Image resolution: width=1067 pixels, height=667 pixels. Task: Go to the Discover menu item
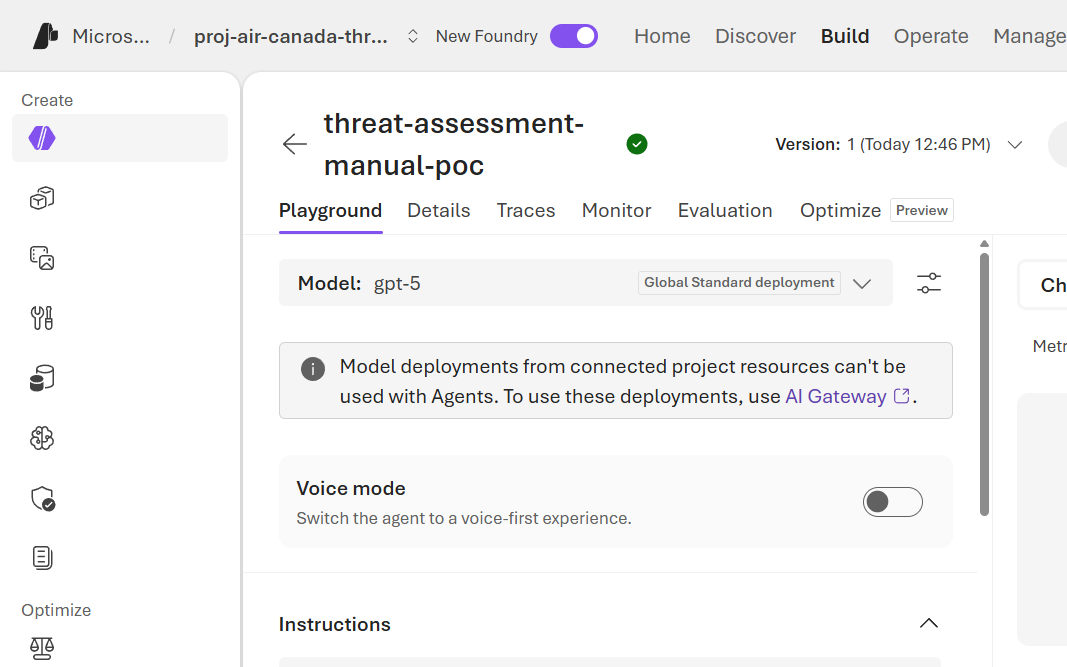tap(755, 36)
